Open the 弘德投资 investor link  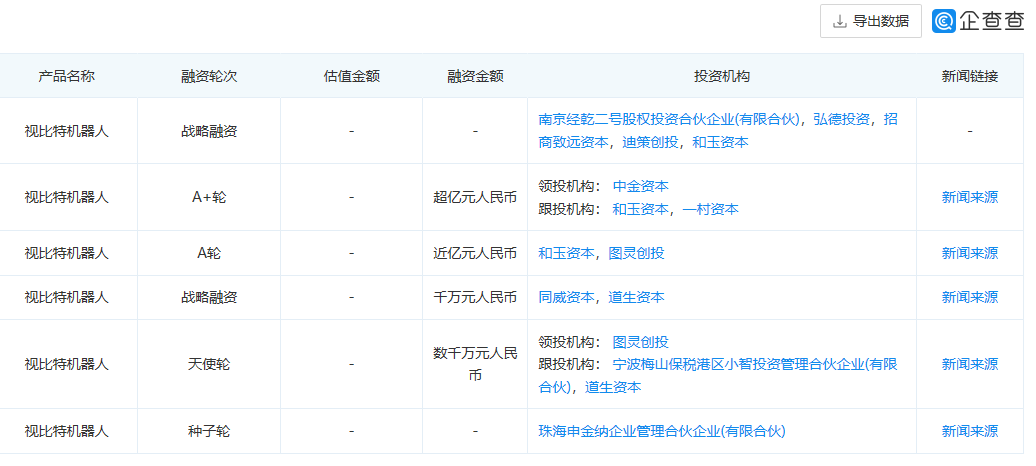tap(841, 119)
